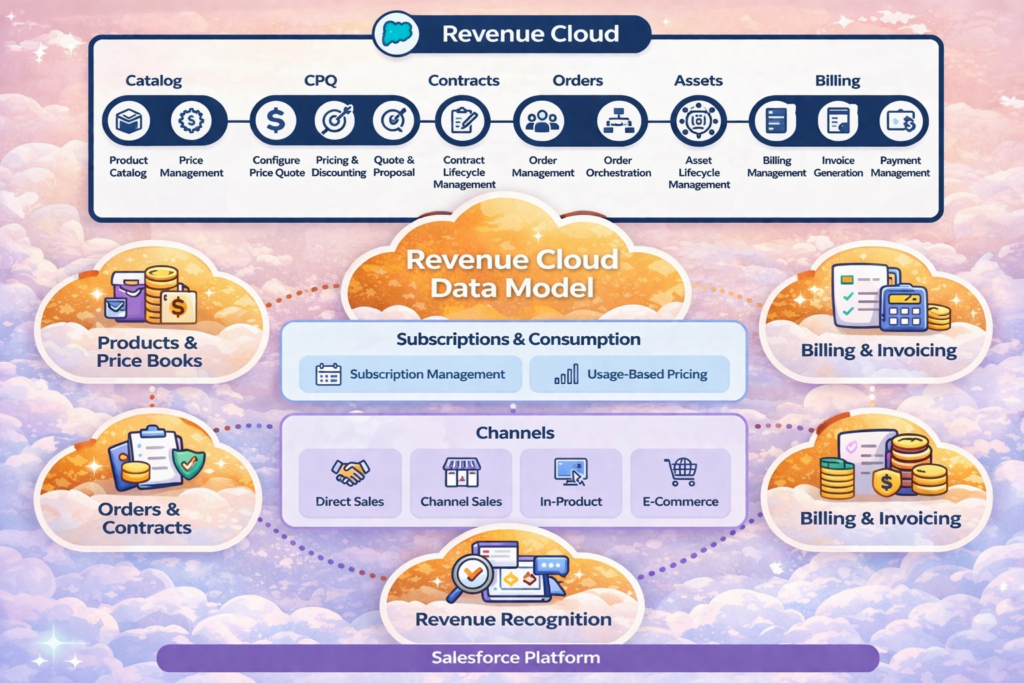The height and width of the screenshot is (683, 1024).
Task: Click the Revenue Cloud logo at the top
Action: click(x=397, y=33)
